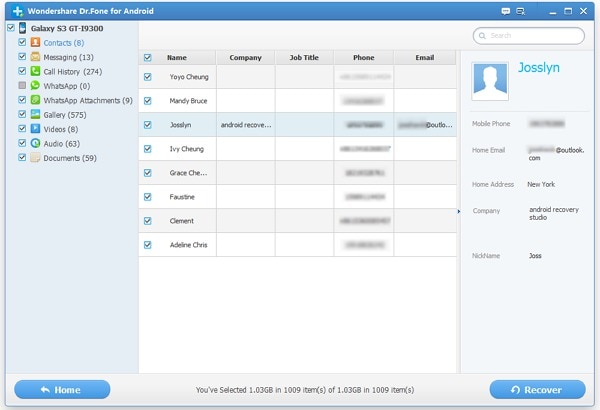Click the Audio music icon
This screenshot has width=600, height=410.
pyautogui.click(x=35, y=143)
